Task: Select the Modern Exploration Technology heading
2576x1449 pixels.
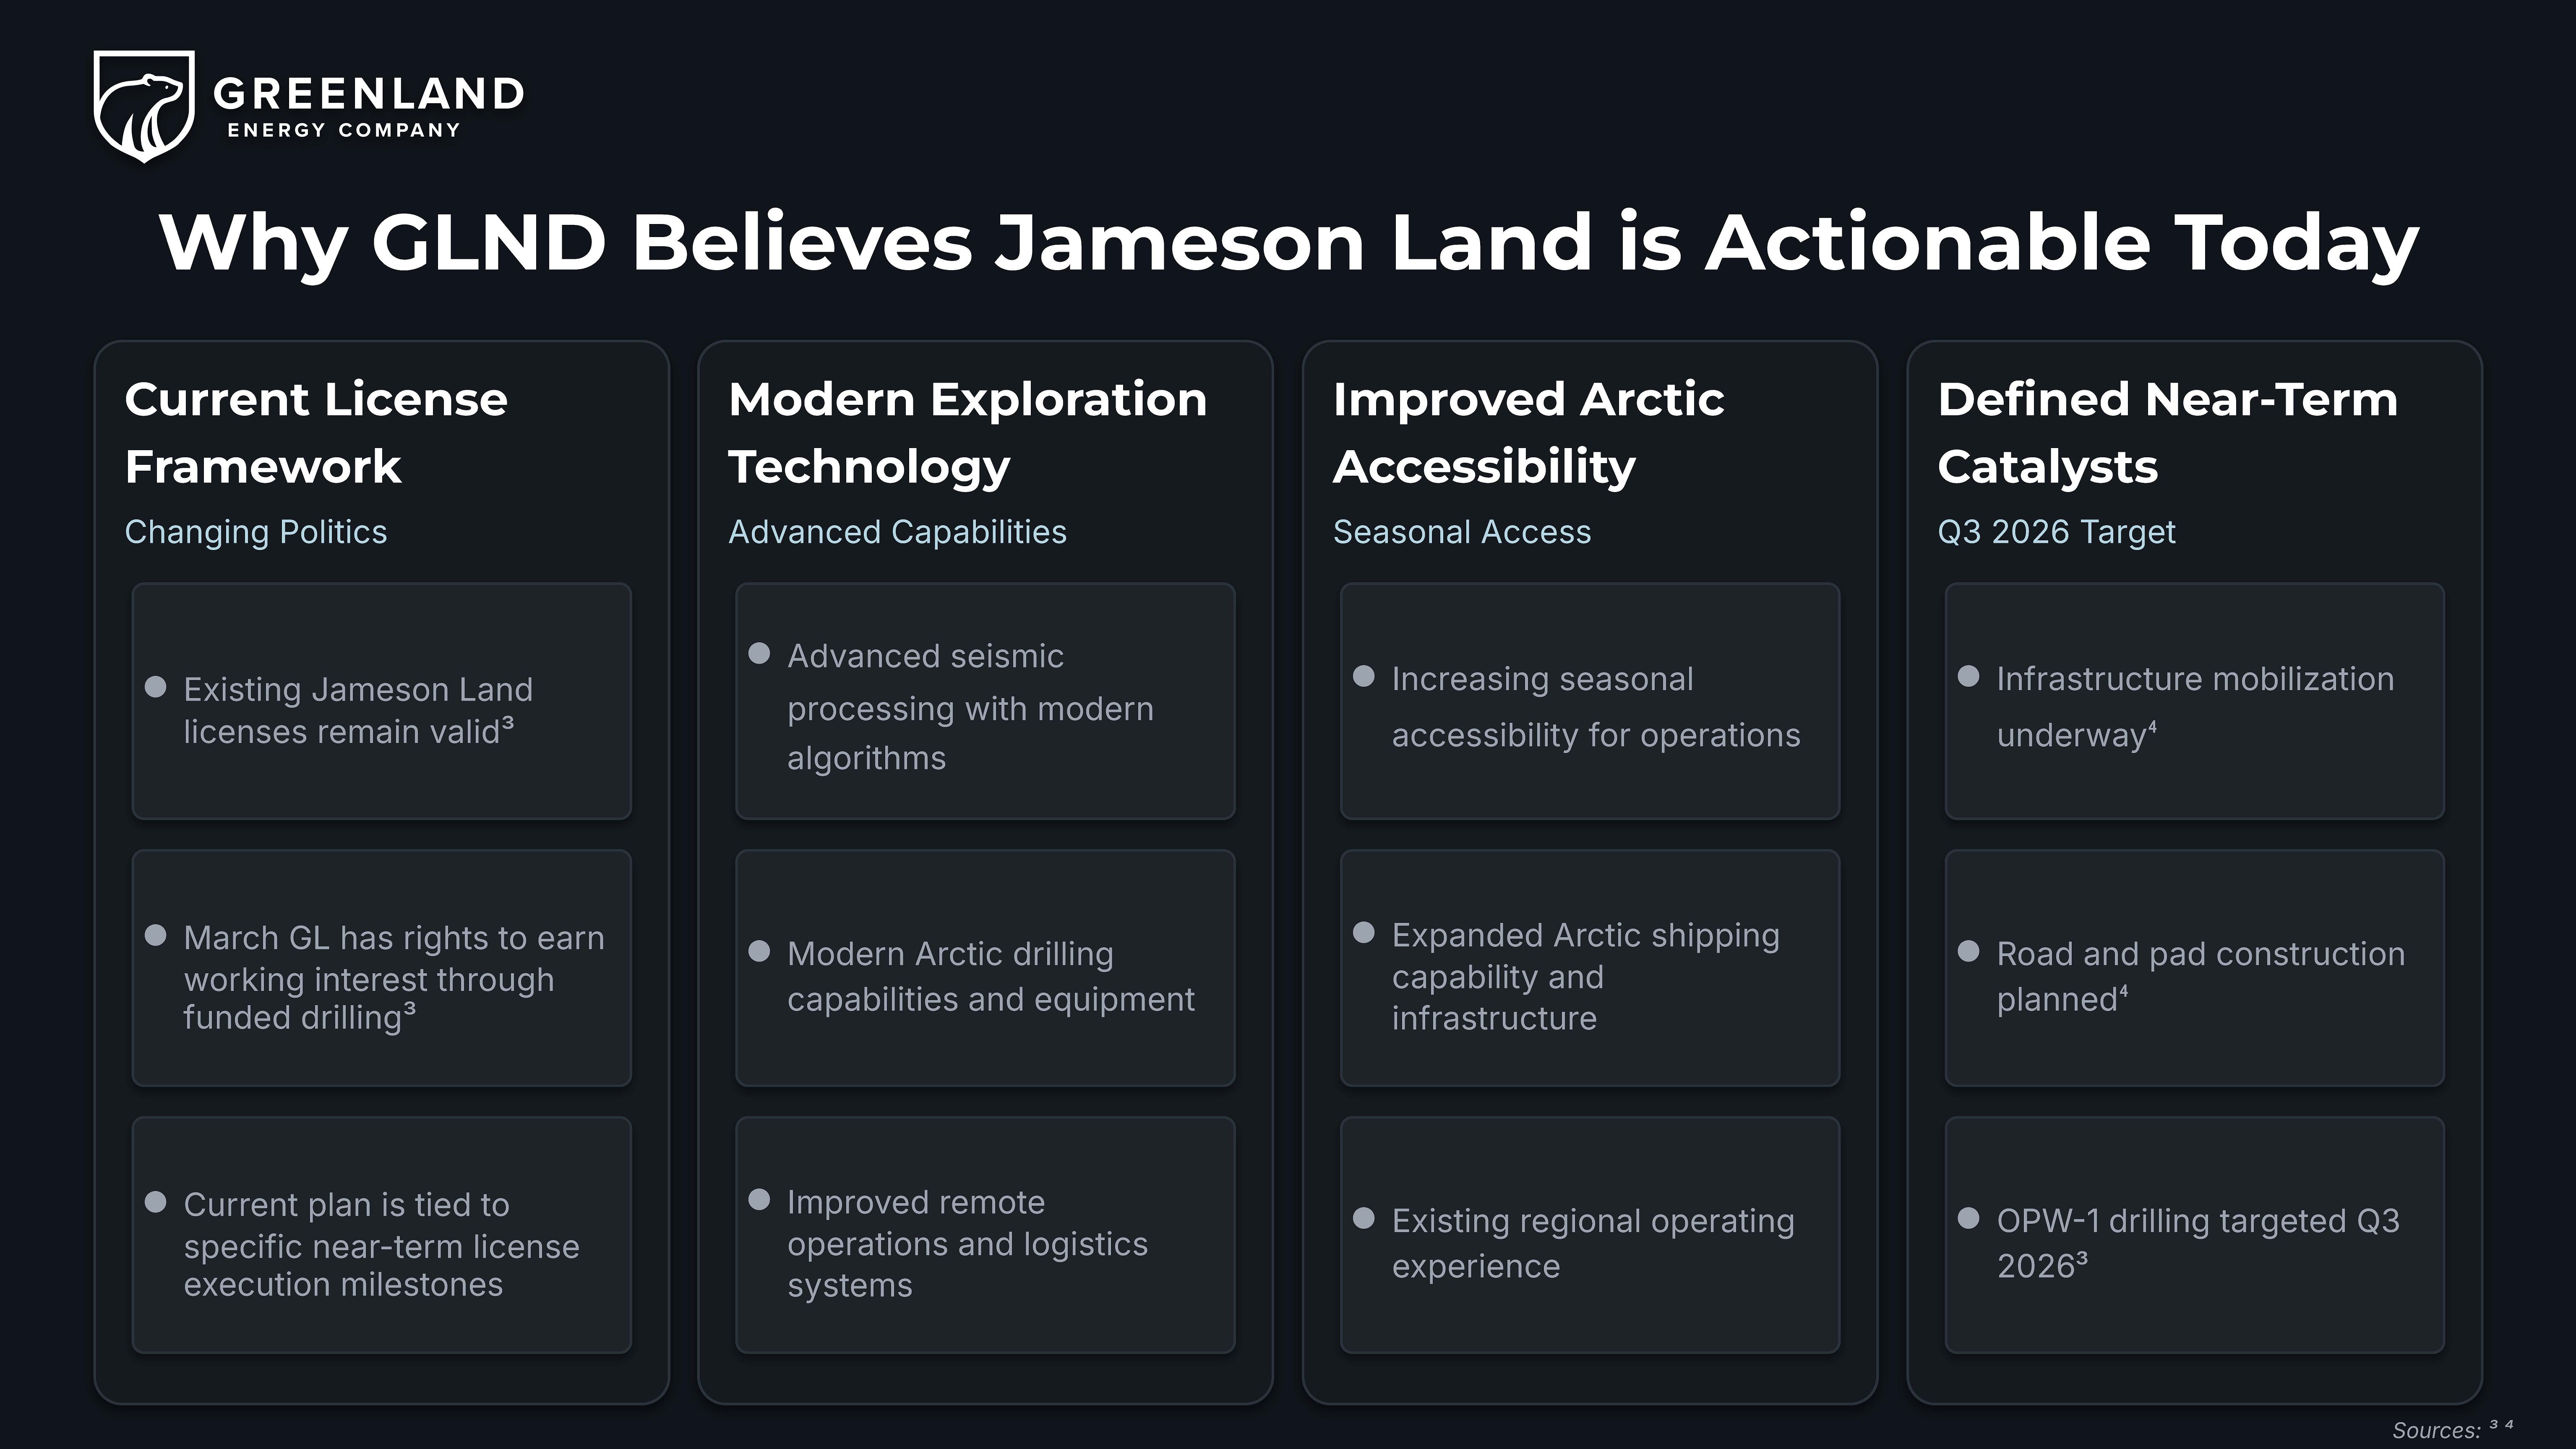Action: [968, 432]
